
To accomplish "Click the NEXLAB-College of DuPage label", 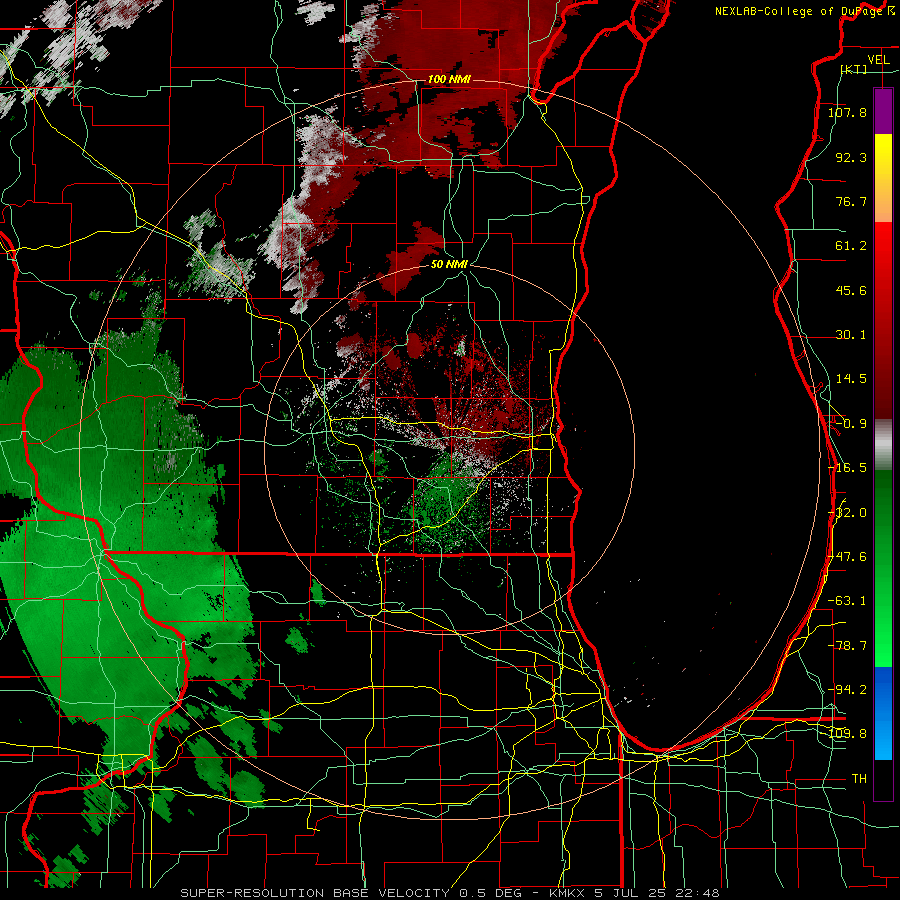I will [x=804, y=11].
